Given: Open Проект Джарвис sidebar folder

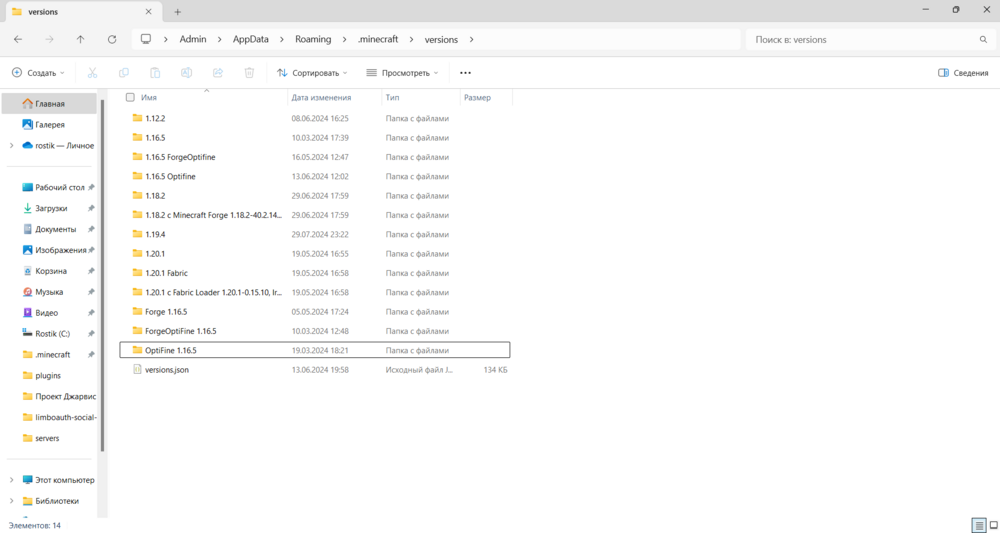Looking at the screenshot, I should pyautogui.click(x=59, y=396).
